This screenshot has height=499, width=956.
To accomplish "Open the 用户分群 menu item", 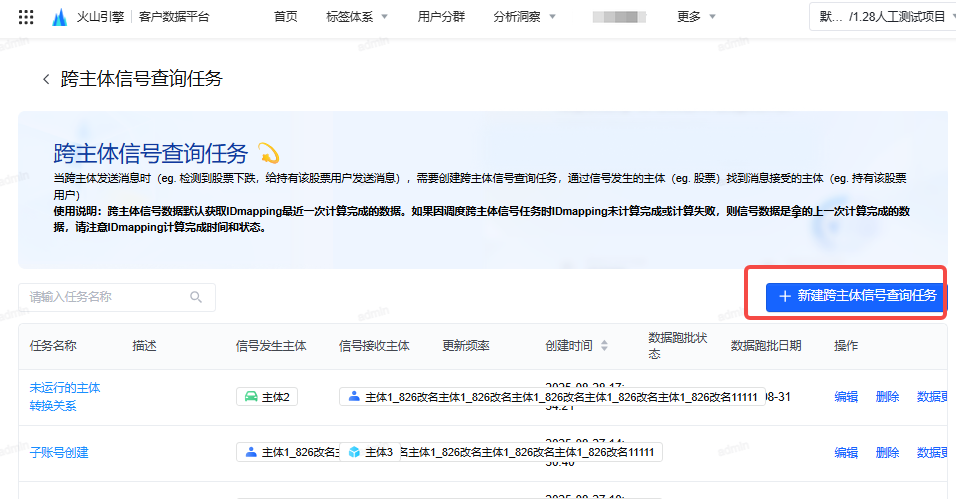I will click(441, 17).
